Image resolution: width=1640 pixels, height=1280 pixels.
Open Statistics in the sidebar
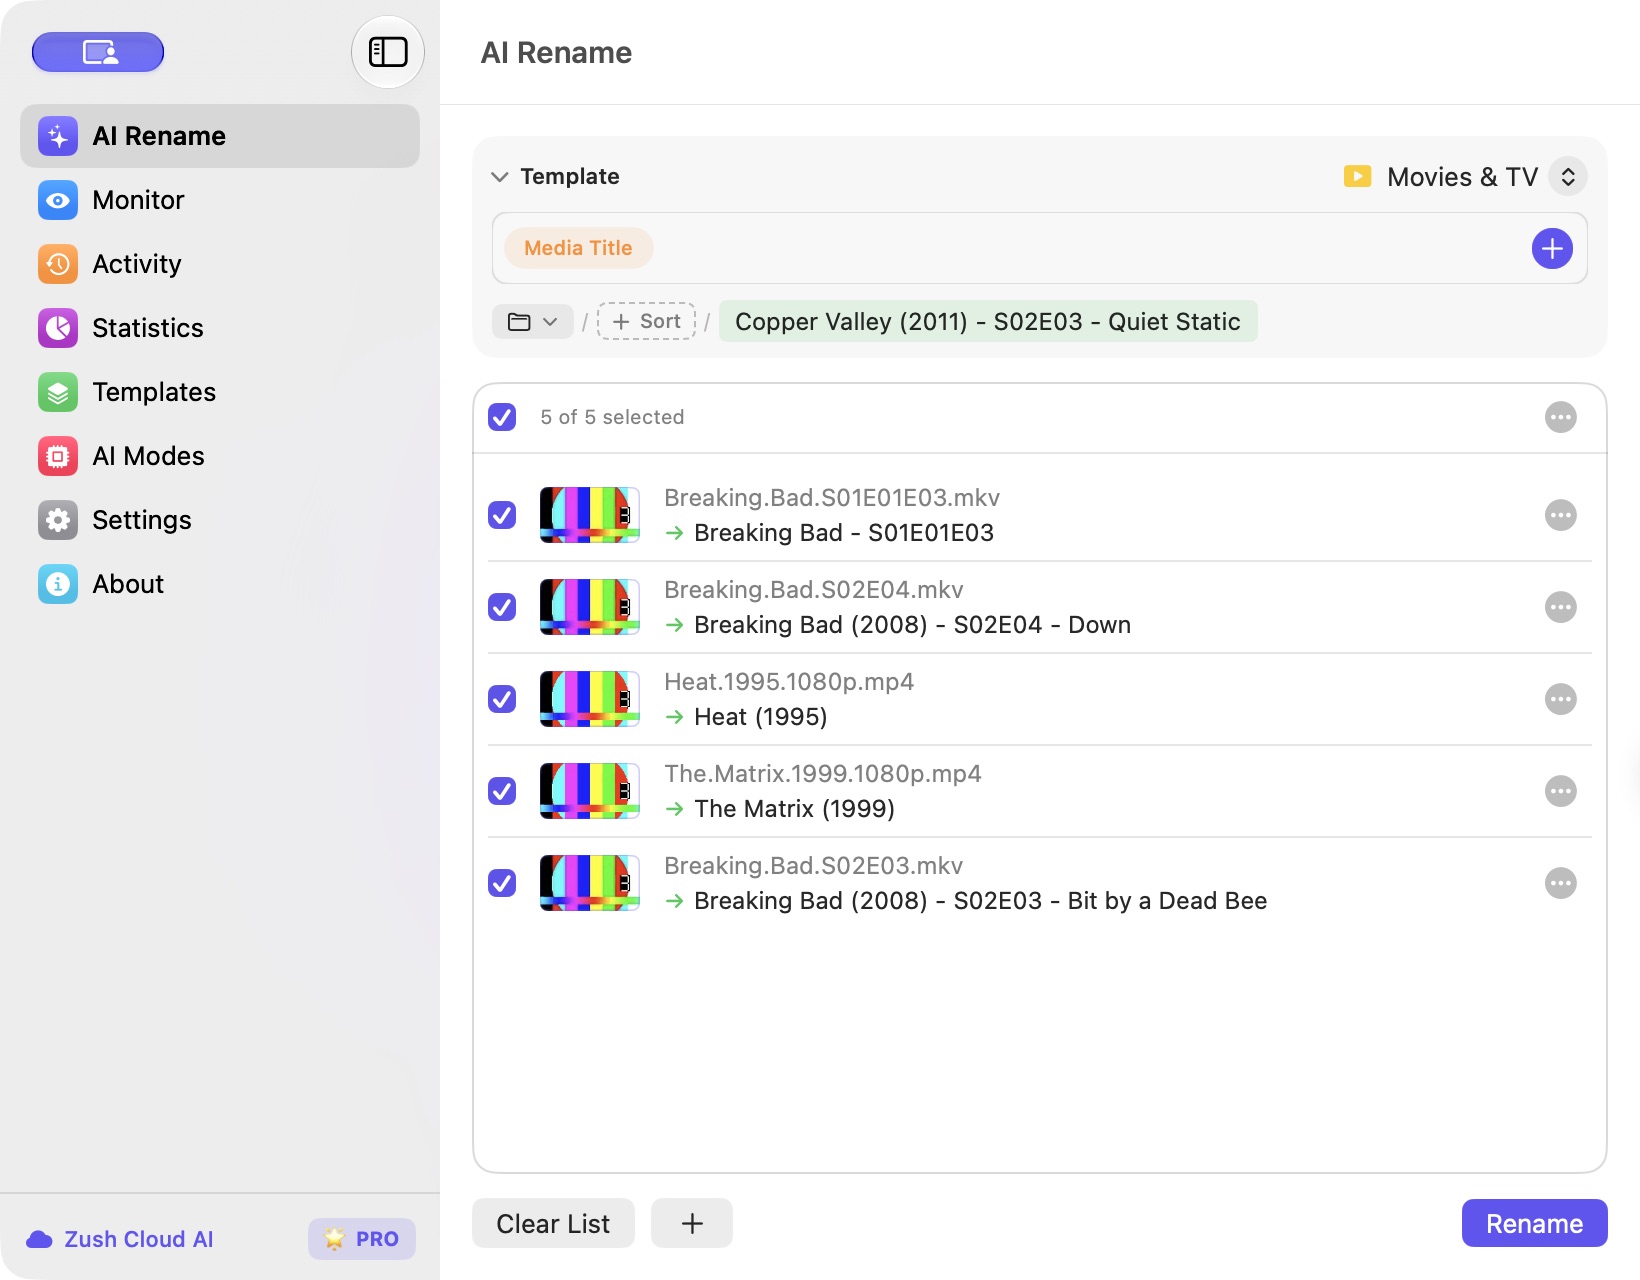click(x=220, y=328)
